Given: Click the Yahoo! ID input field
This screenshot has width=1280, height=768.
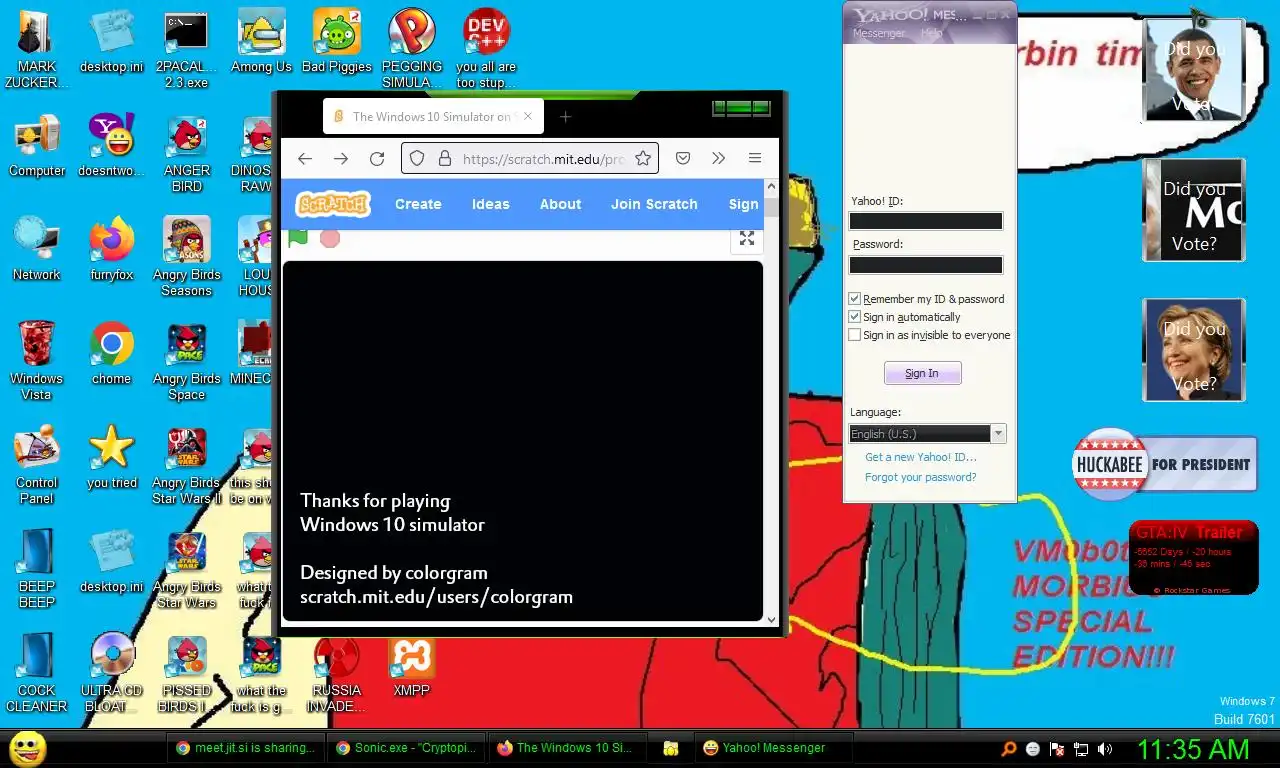Looking at the screenshot, I should [x=926, y=221].
